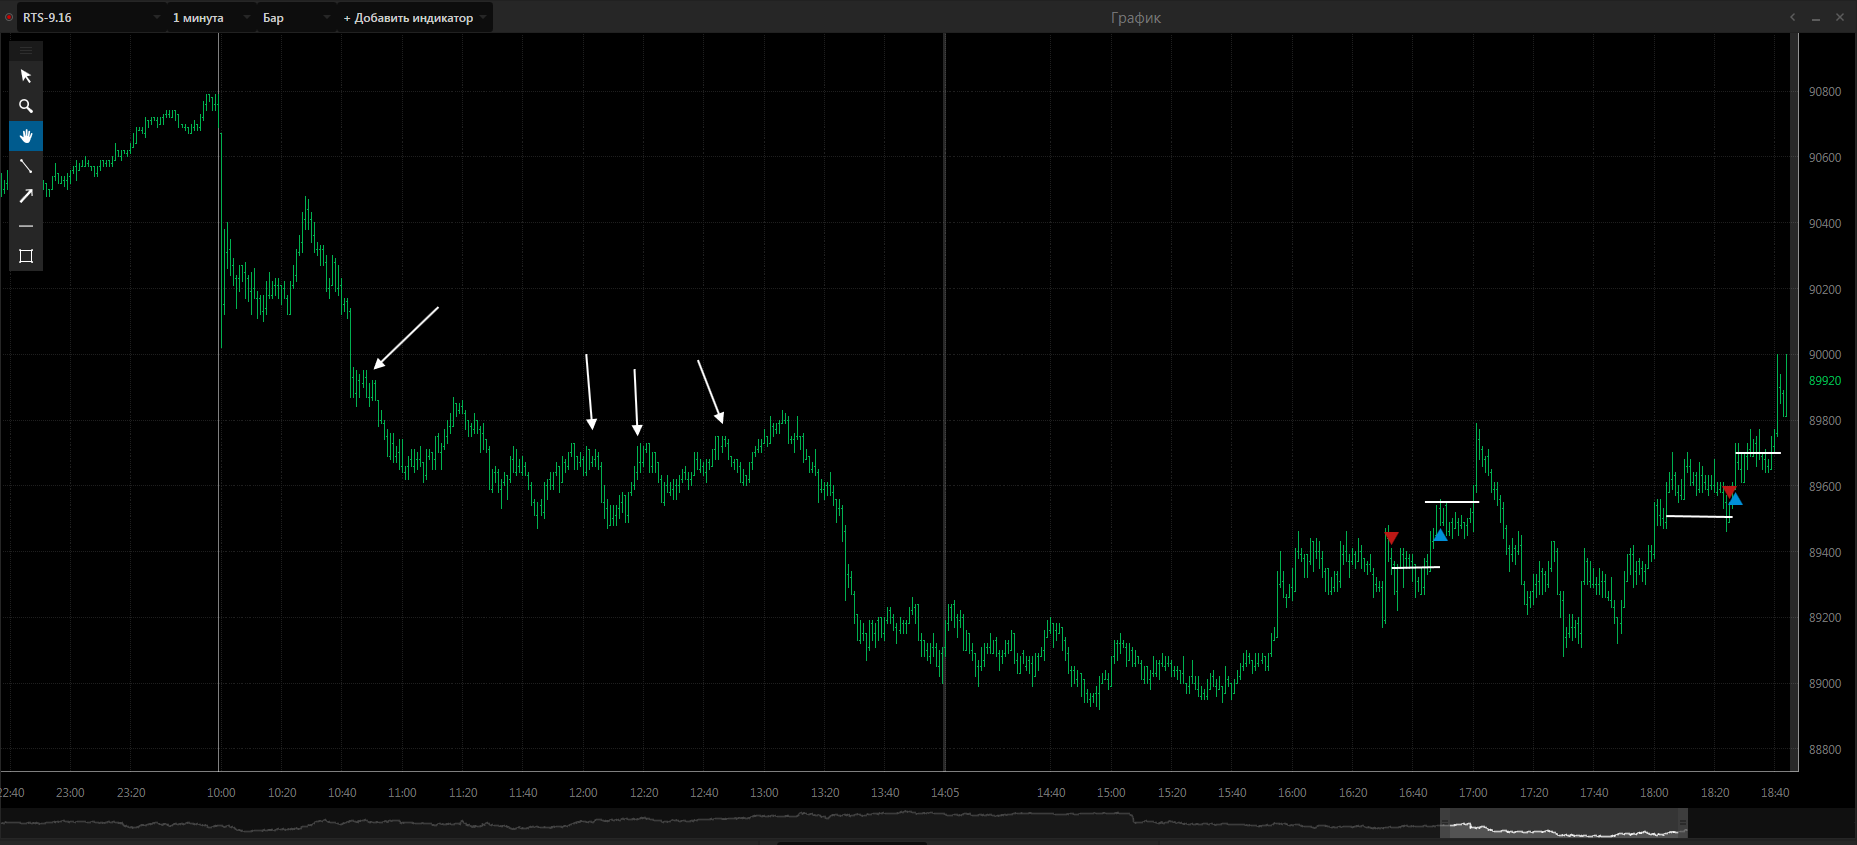Activate the magnifier zoom tool
Screen dimensions: 1857x845
click(x=26, y=106)
